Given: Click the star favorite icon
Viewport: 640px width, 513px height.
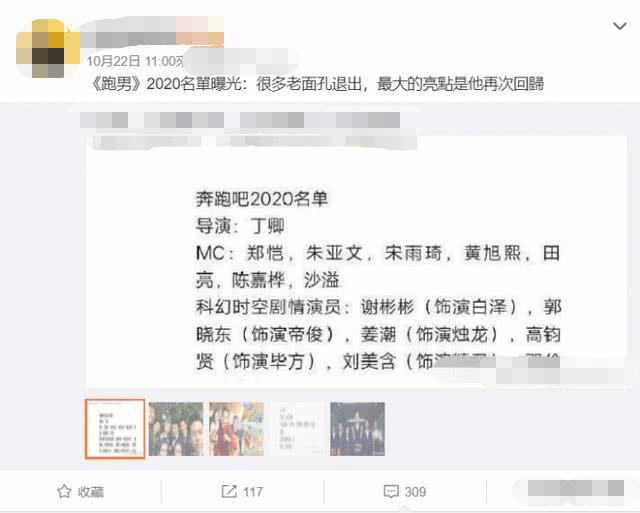Looking at the screenshot, I should (x=64, y=491).
